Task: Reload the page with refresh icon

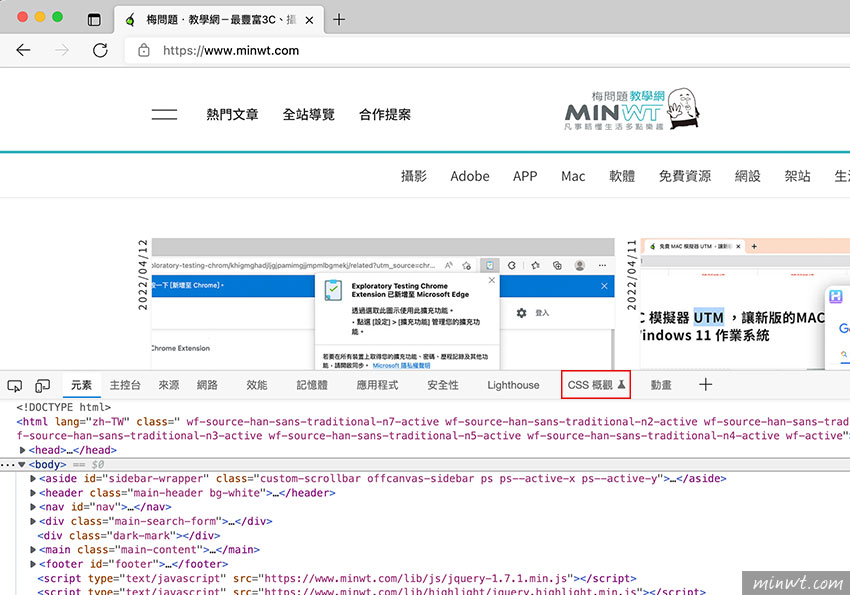Action: click(x=100, y=50)
